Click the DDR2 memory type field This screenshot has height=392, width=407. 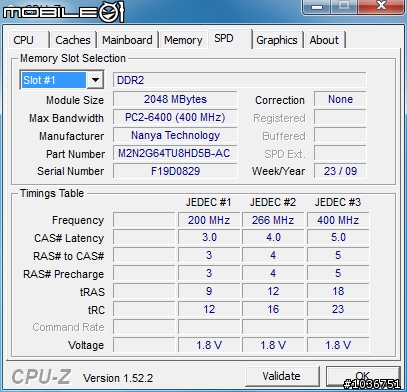[x=239, y=80]
